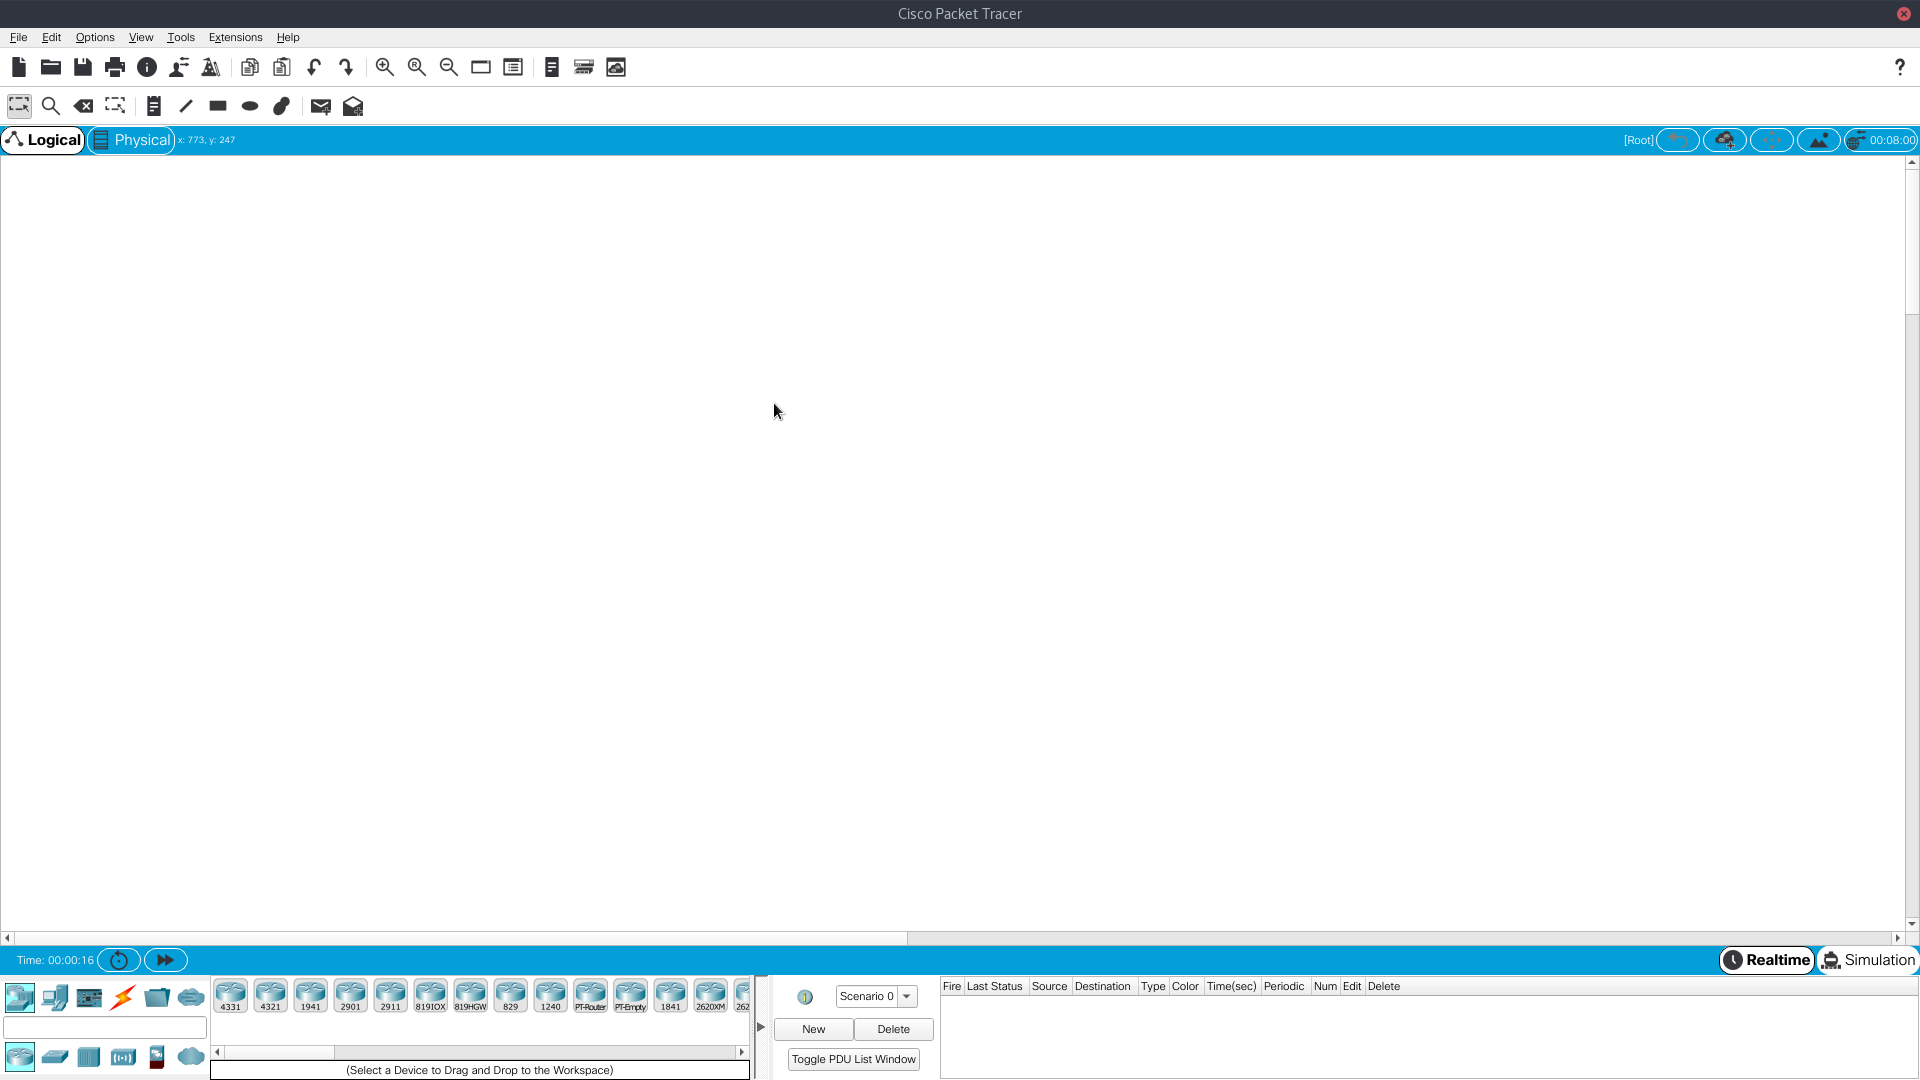The height and width of the screenshot is (1080, 1920).
Task: Open the Extensions menu
Action: point(236,37)
